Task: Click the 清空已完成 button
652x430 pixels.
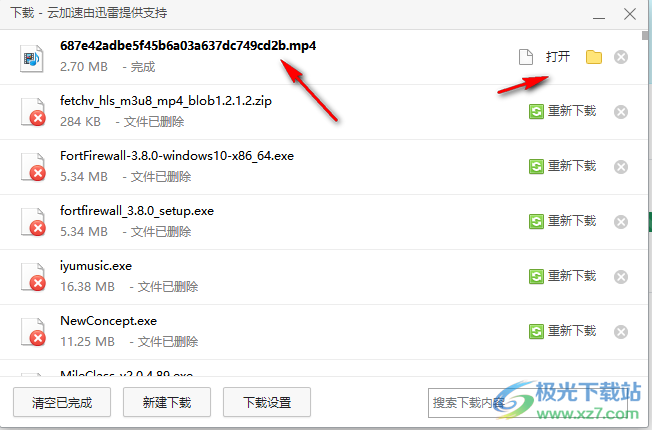Action: (62, 402)
